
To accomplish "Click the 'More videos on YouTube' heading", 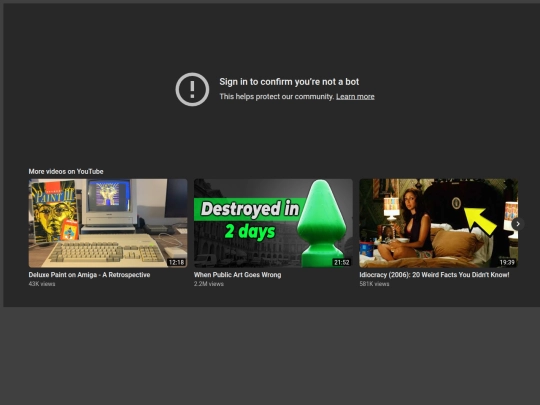I will [66, 172].
